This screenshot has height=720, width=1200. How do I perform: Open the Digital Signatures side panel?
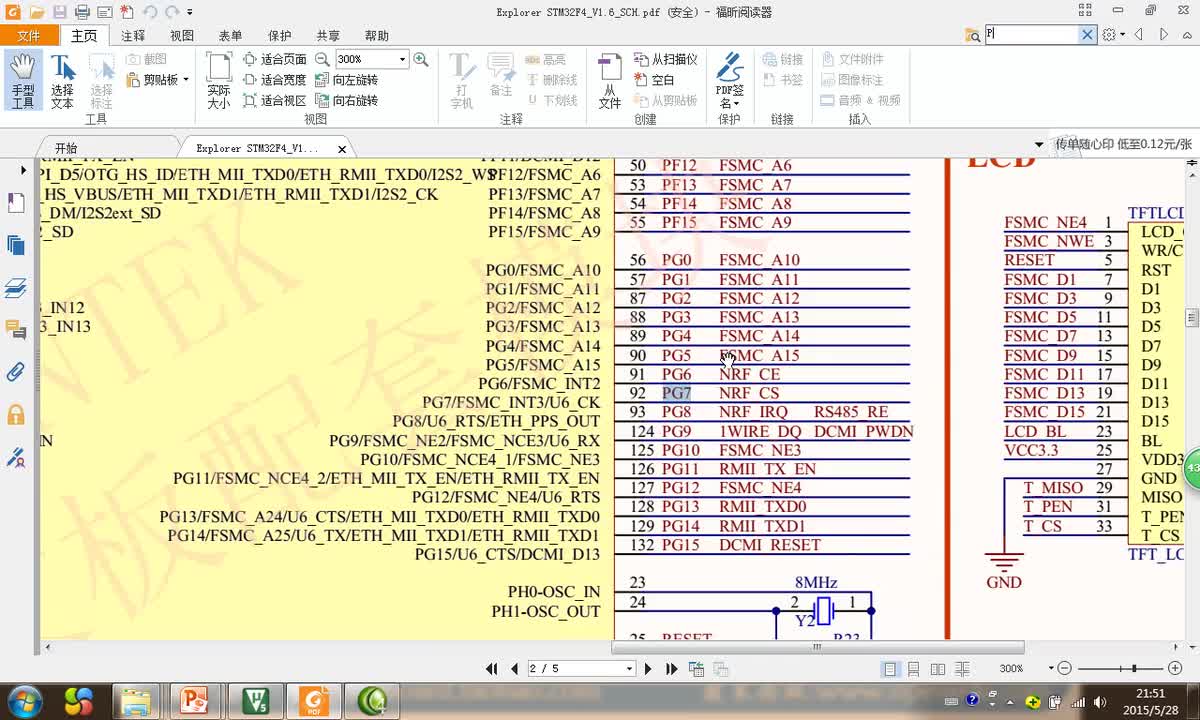click(x=16, y=457)
